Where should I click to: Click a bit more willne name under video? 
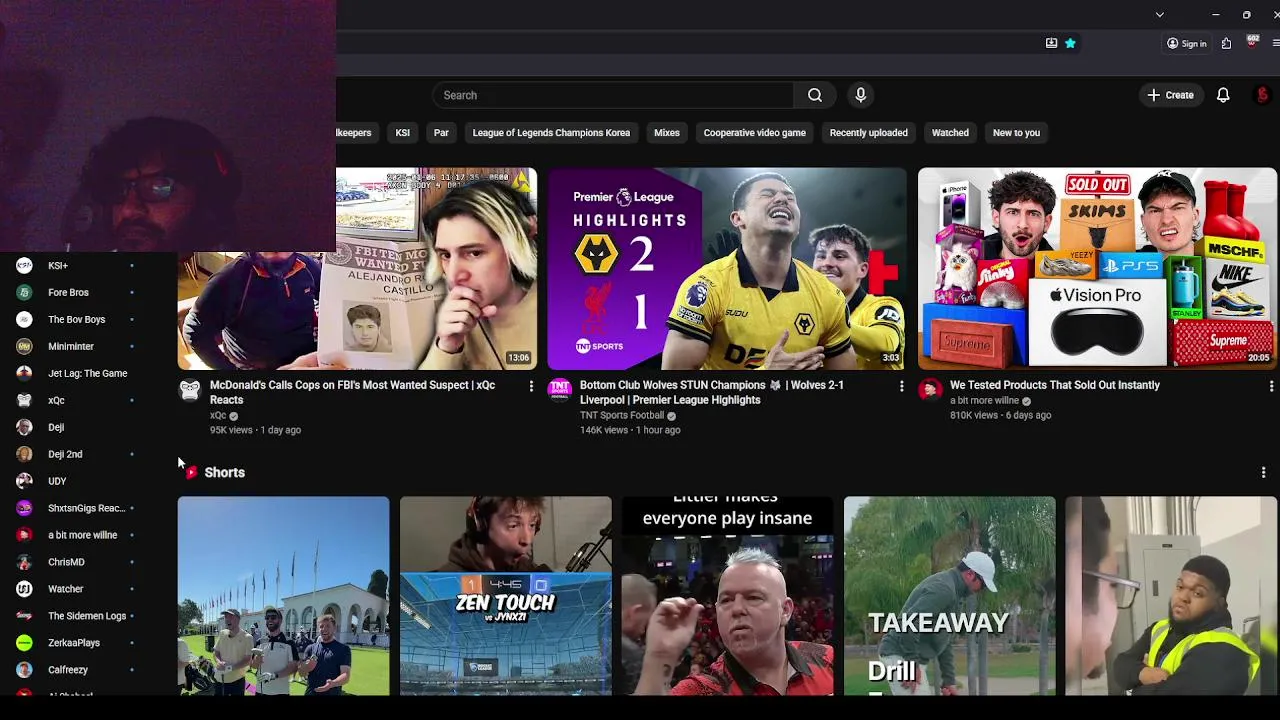pyautogui.click(x=984, y=400)
